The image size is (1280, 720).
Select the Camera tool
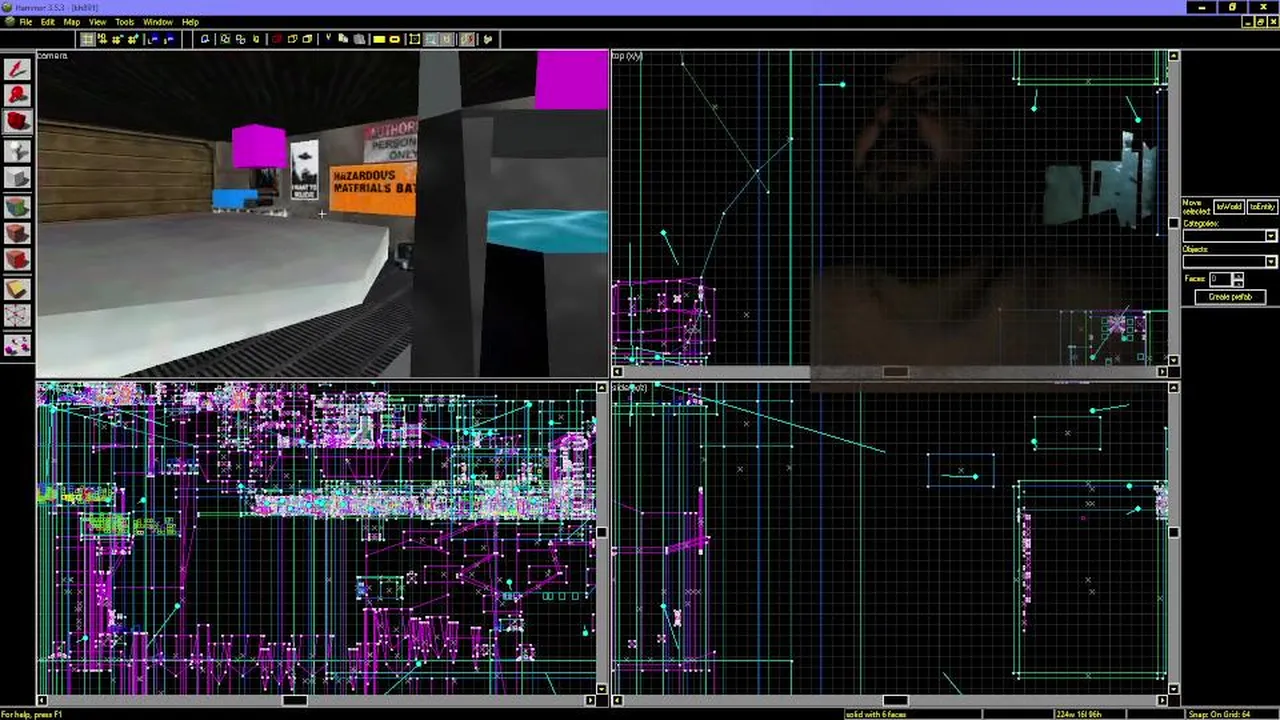tap(17, 122)
